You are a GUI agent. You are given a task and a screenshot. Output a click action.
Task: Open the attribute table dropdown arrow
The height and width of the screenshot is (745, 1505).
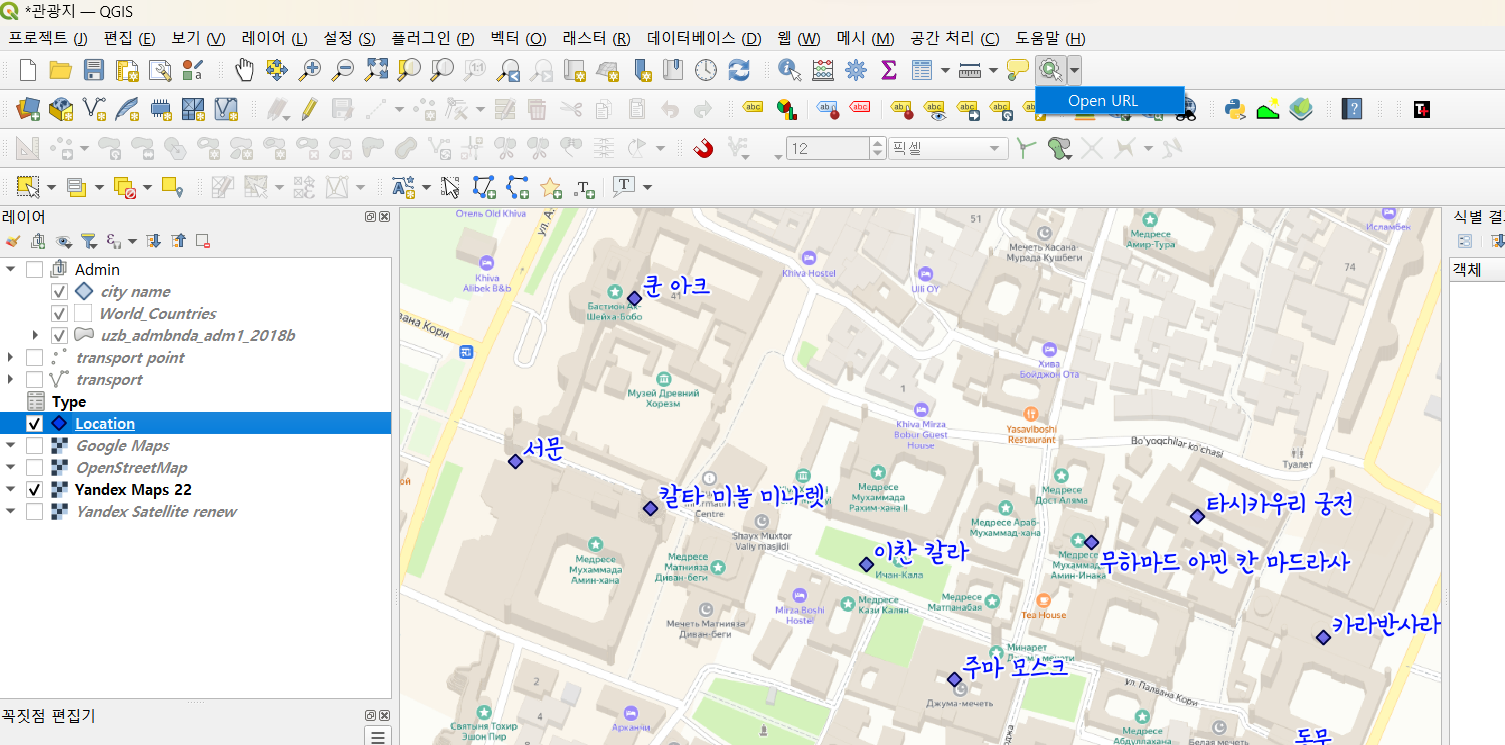pos(945,70)
